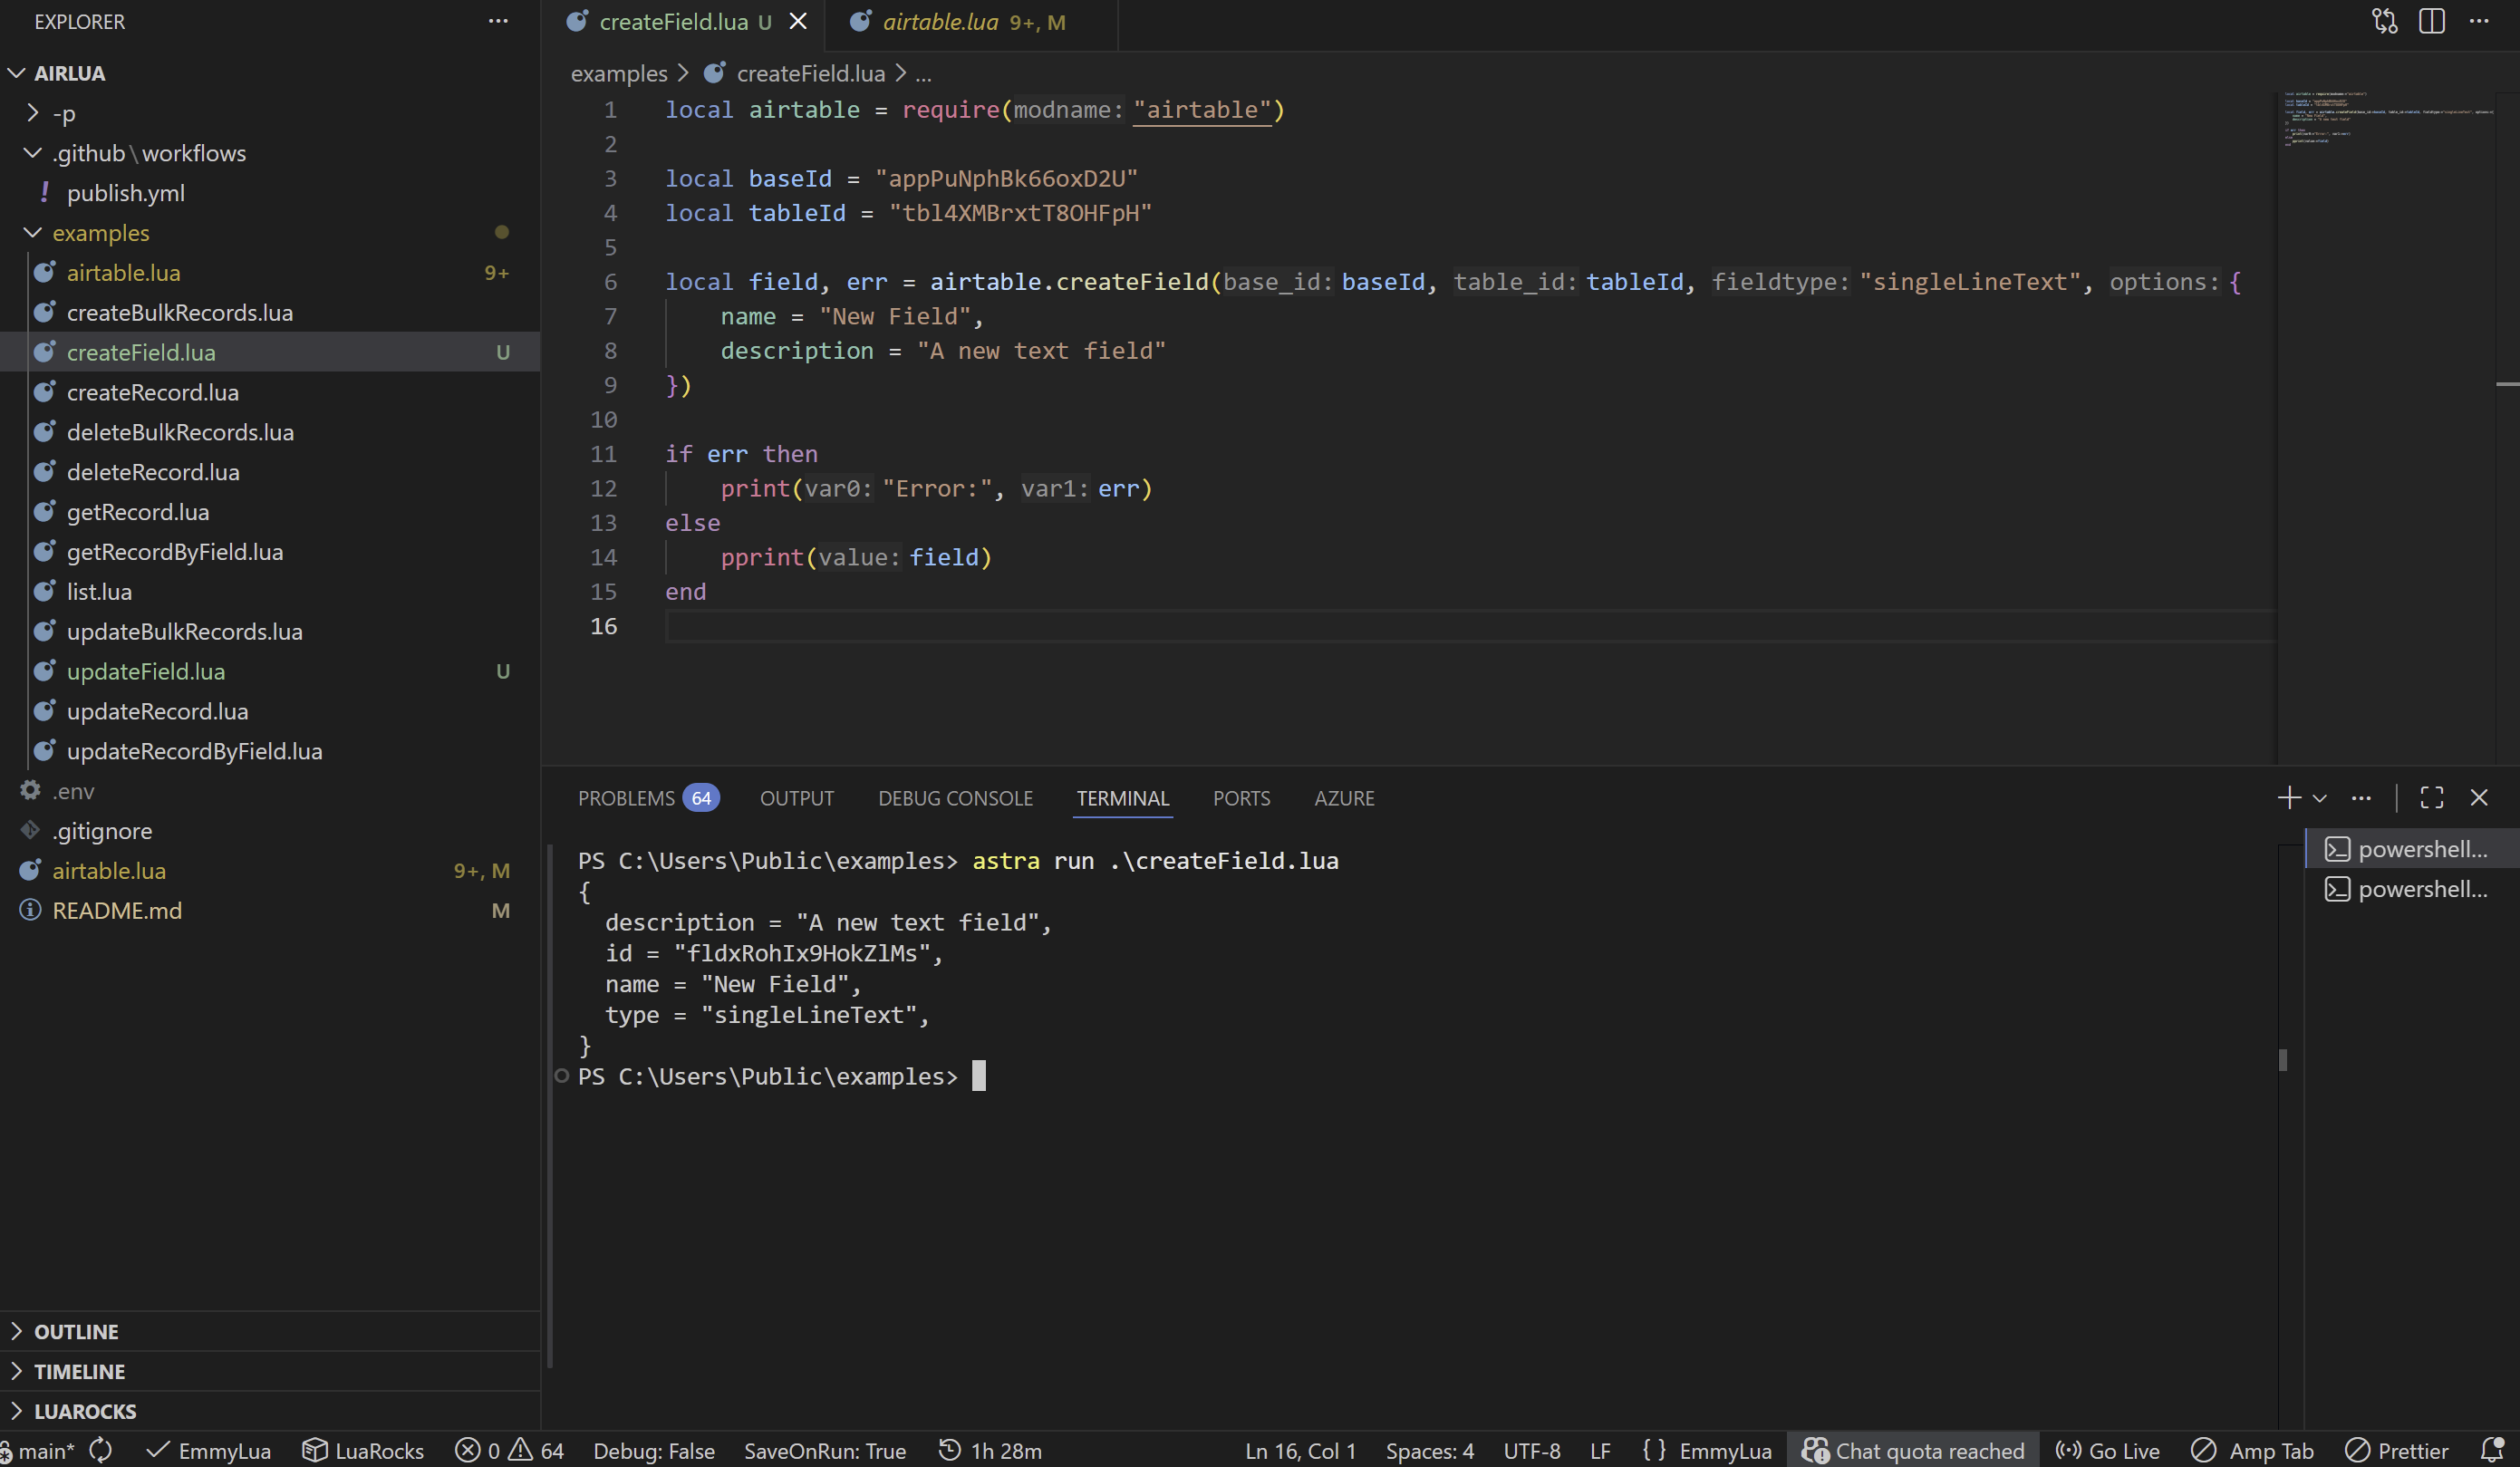Viewport: 2520px width, 1467px height.
Task: Open the terminal launch profile dropdown arrow
Action: 2320,798
